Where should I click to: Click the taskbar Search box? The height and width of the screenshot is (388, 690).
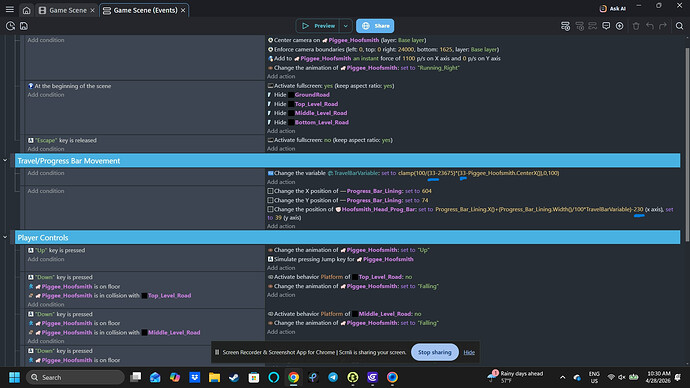[x=75, y=377]
